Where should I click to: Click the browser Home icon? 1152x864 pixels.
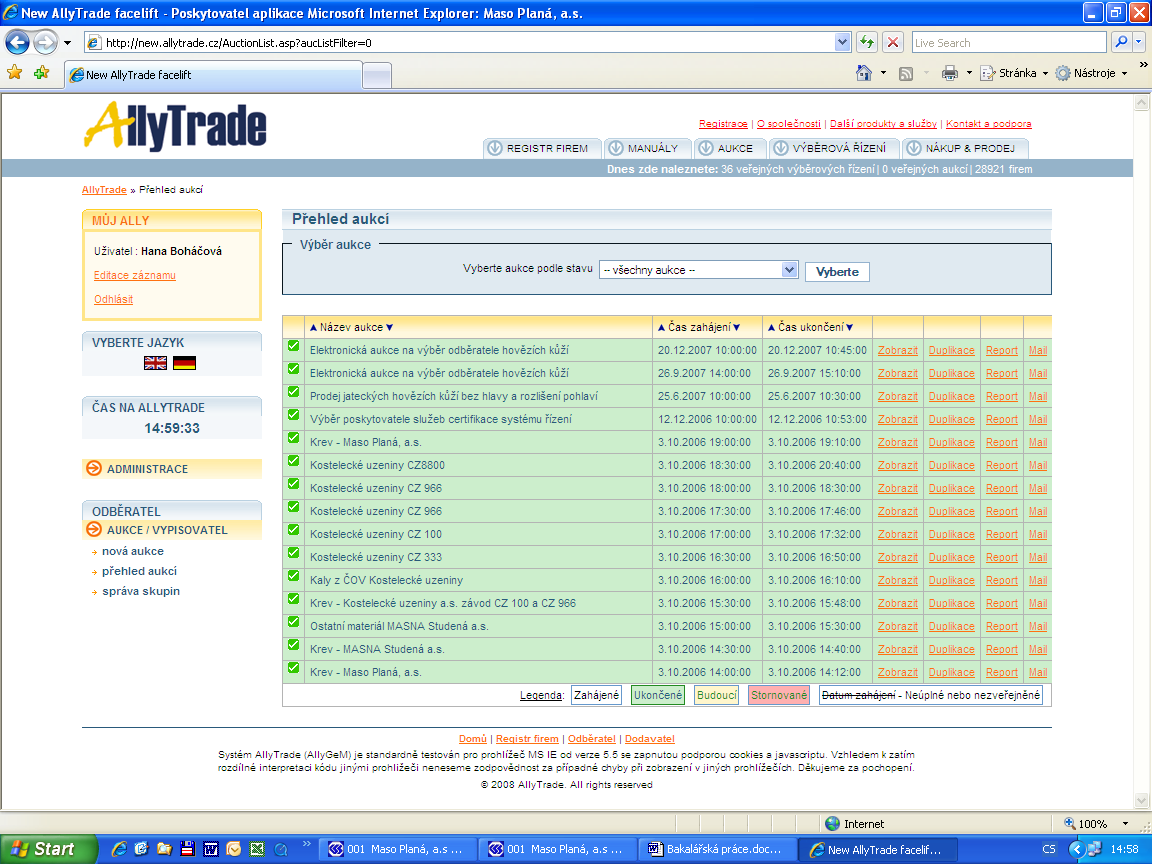(x=864, y=73)
